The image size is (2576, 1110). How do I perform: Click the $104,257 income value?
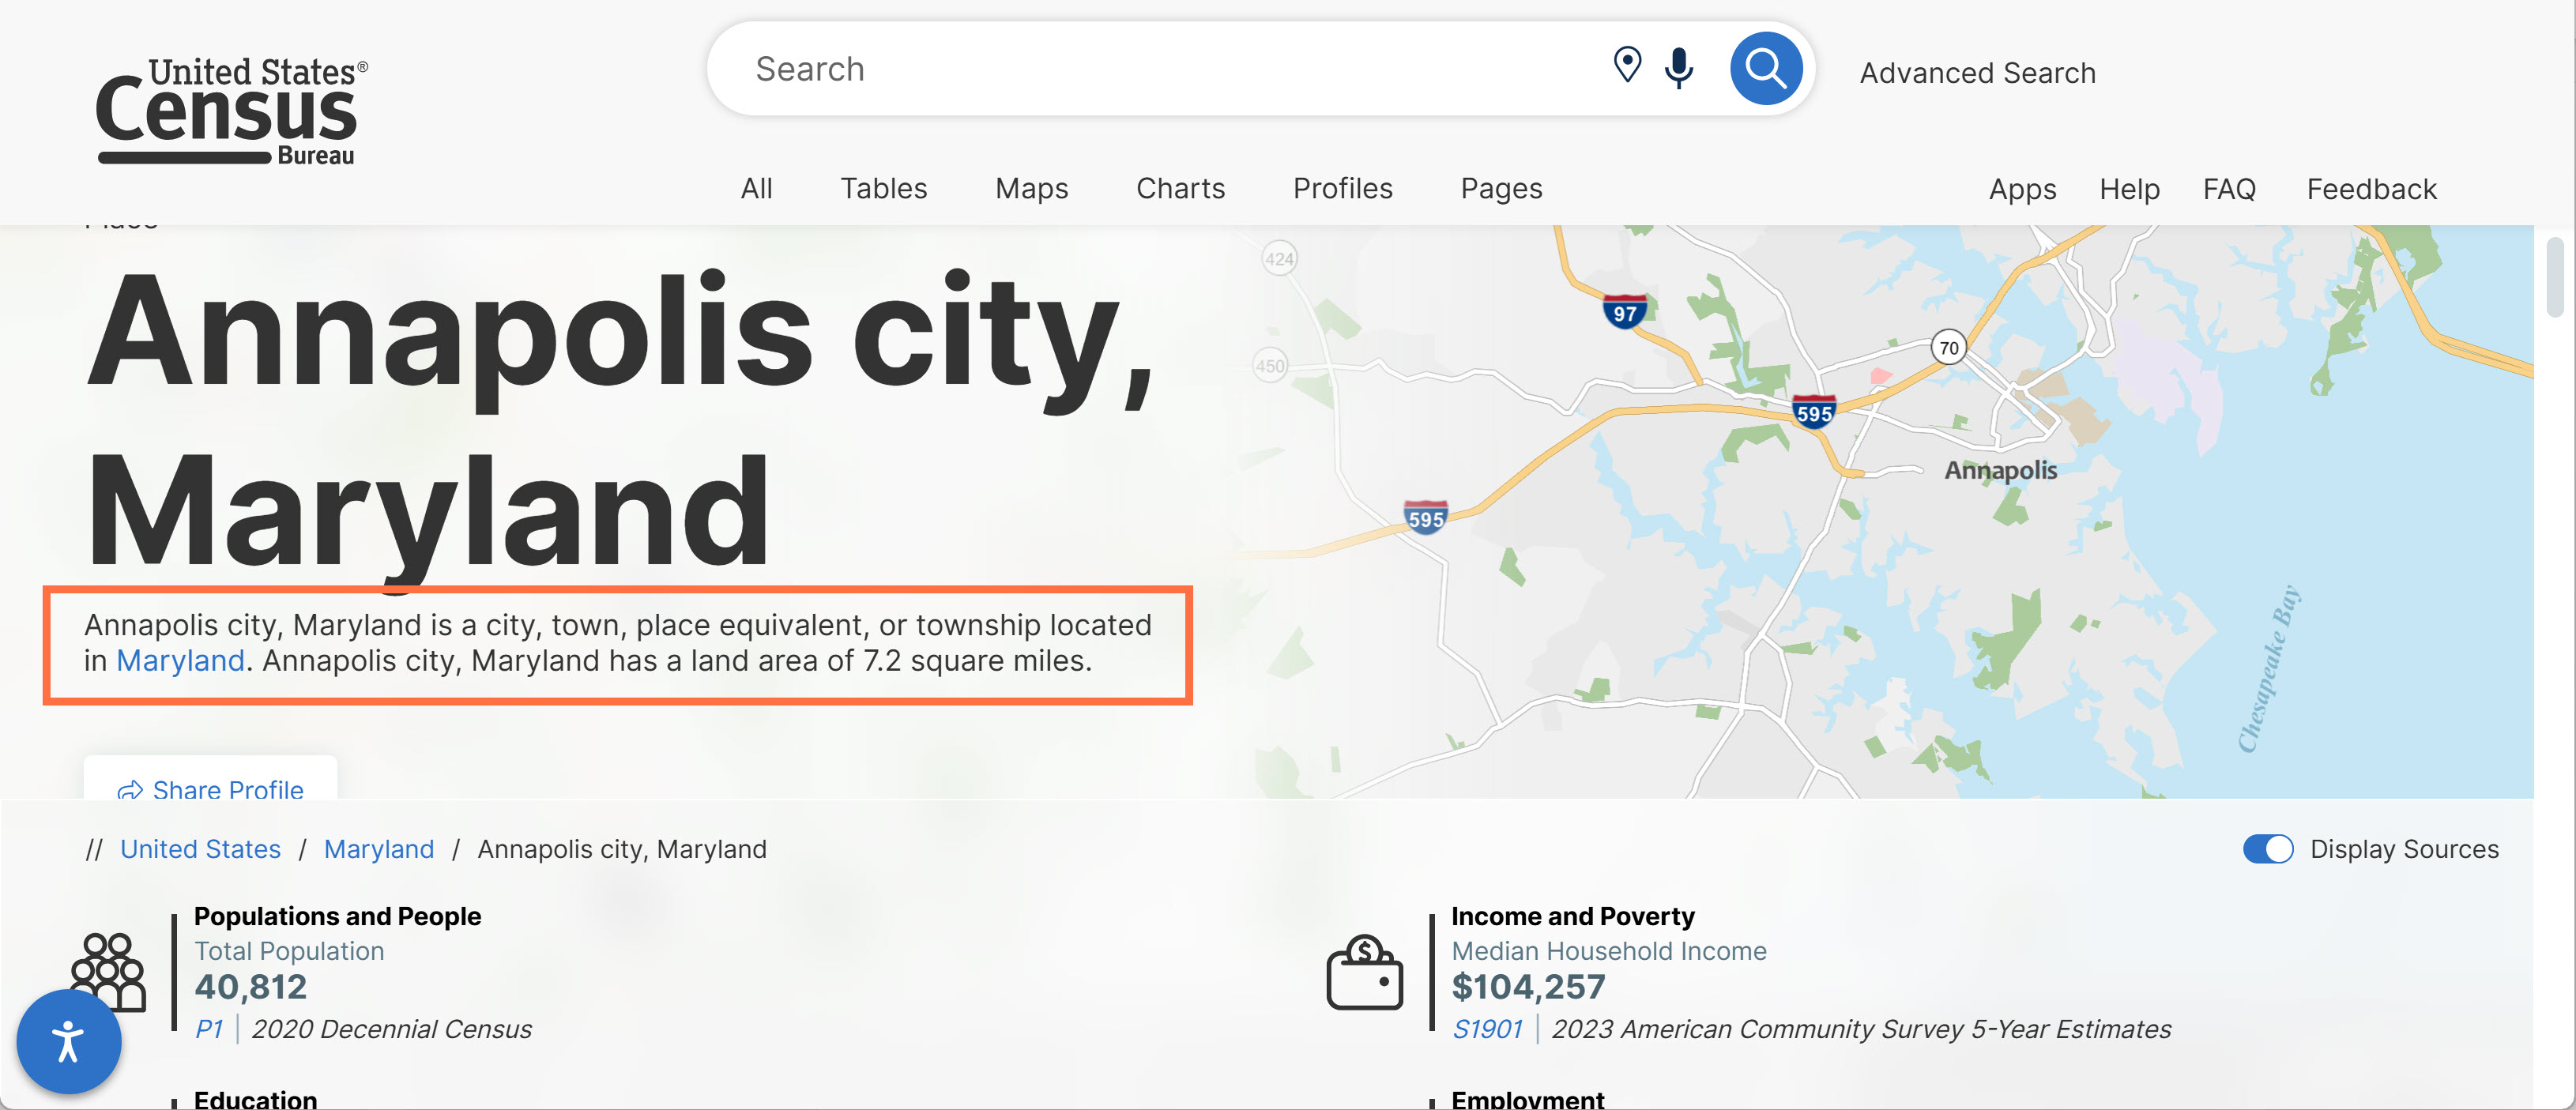1528,987
